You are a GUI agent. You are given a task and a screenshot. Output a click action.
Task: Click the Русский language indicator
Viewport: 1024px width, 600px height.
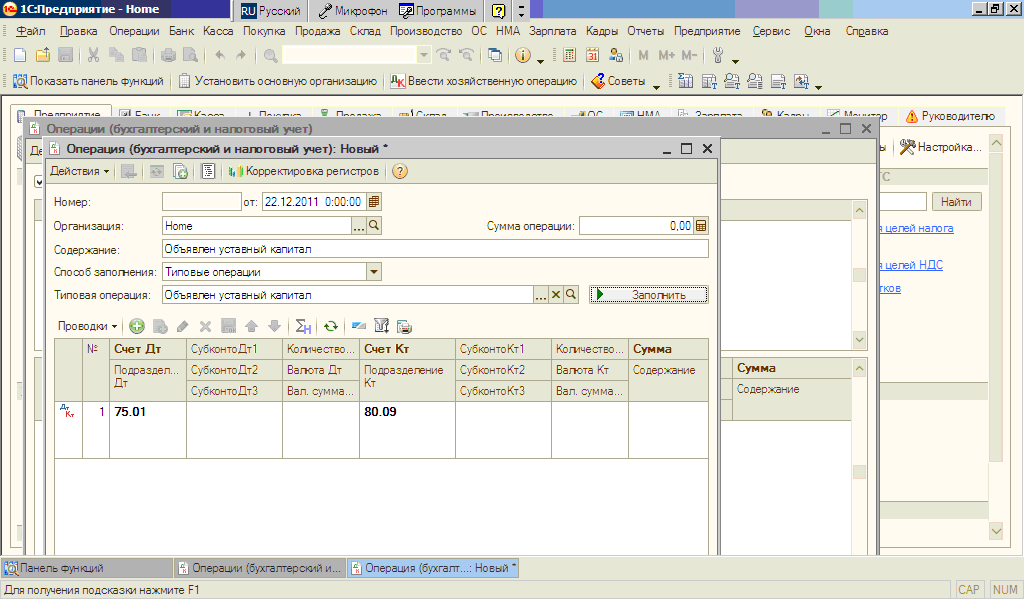tap(270, 10)
